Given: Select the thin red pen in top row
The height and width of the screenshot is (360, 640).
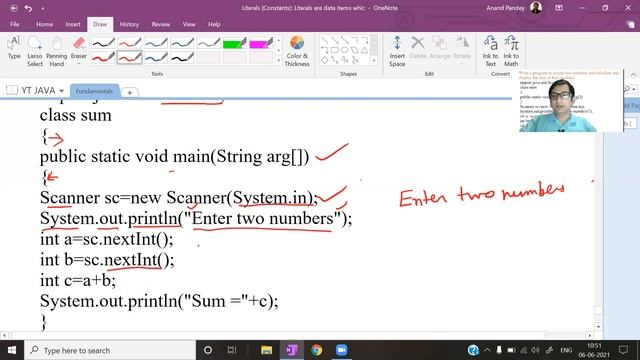Looking at the screenshot, I should [x=129, y=42].
